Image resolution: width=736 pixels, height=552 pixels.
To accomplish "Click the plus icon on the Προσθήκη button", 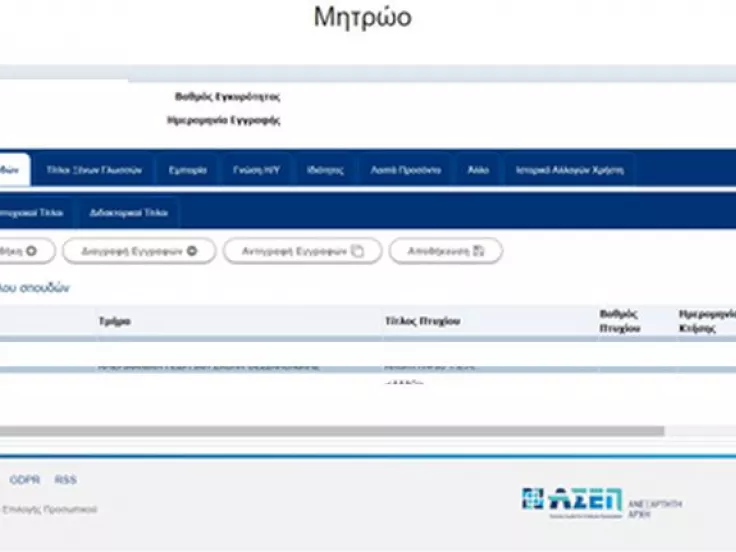I will coord(33,251).
